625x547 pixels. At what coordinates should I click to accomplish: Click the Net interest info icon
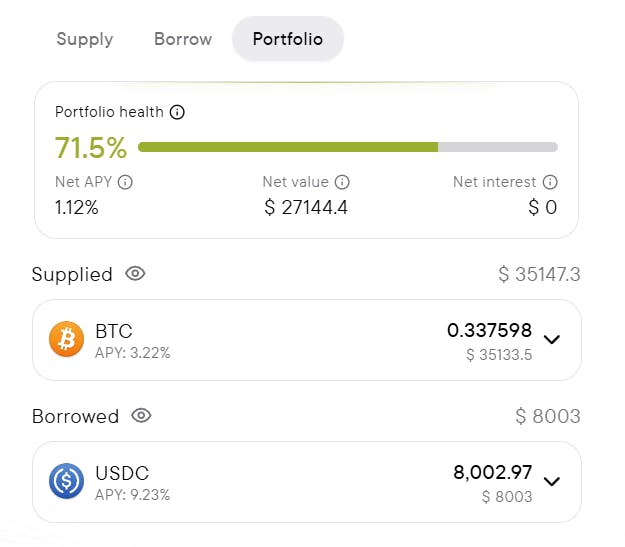point(550,182)
